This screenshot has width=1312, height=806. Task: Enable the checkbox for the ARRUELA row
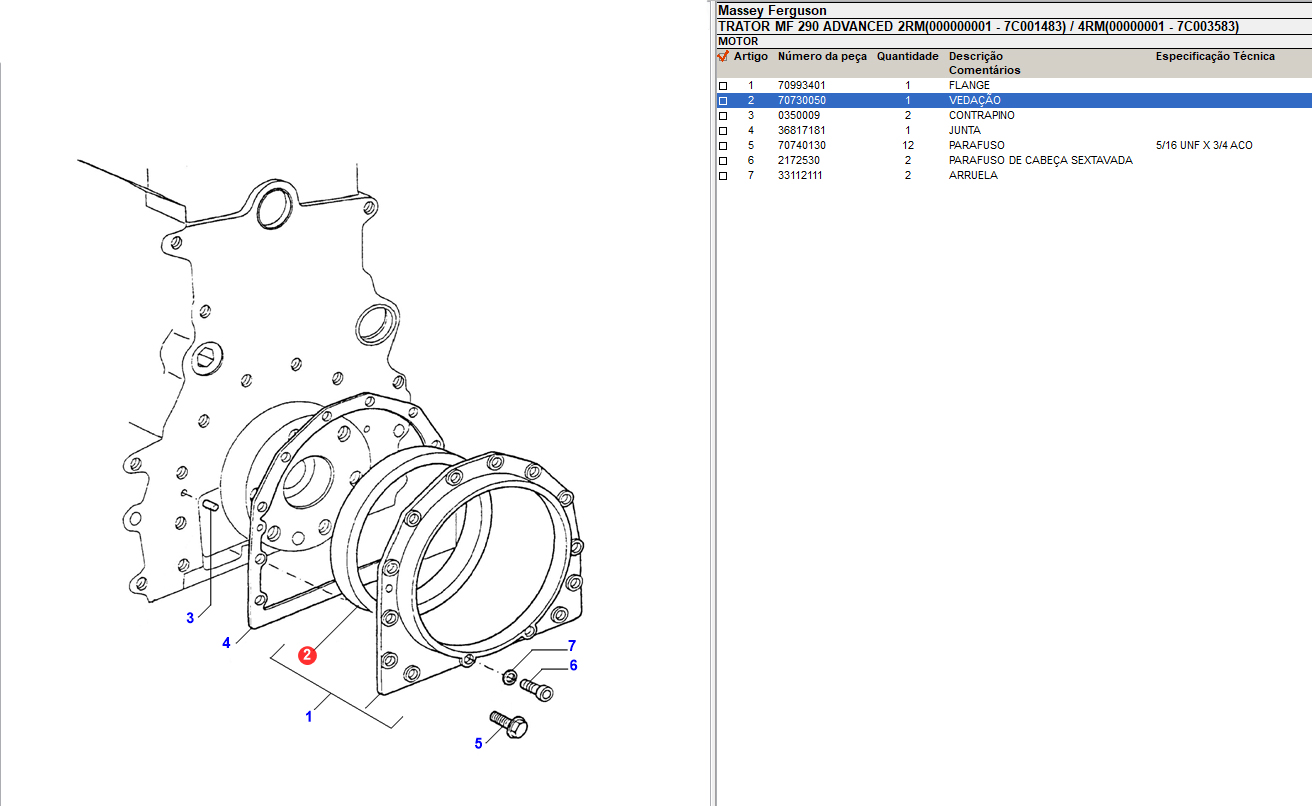click(723, 176)
